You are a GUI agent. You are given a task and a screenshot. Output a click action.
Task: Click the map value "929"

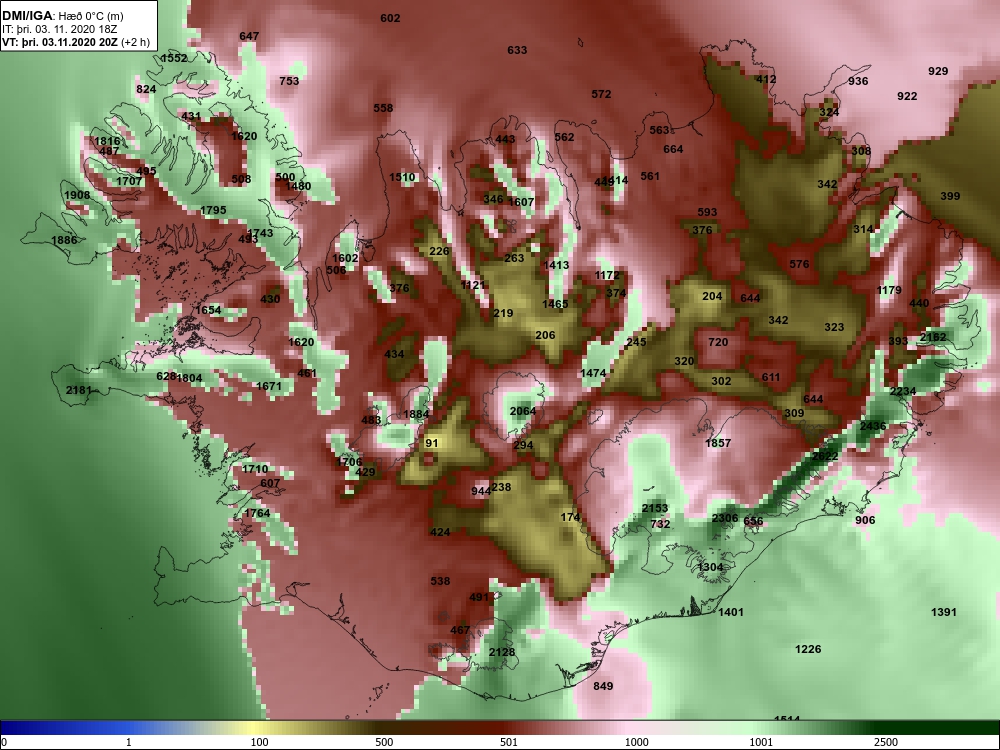[x=938, y=71]
